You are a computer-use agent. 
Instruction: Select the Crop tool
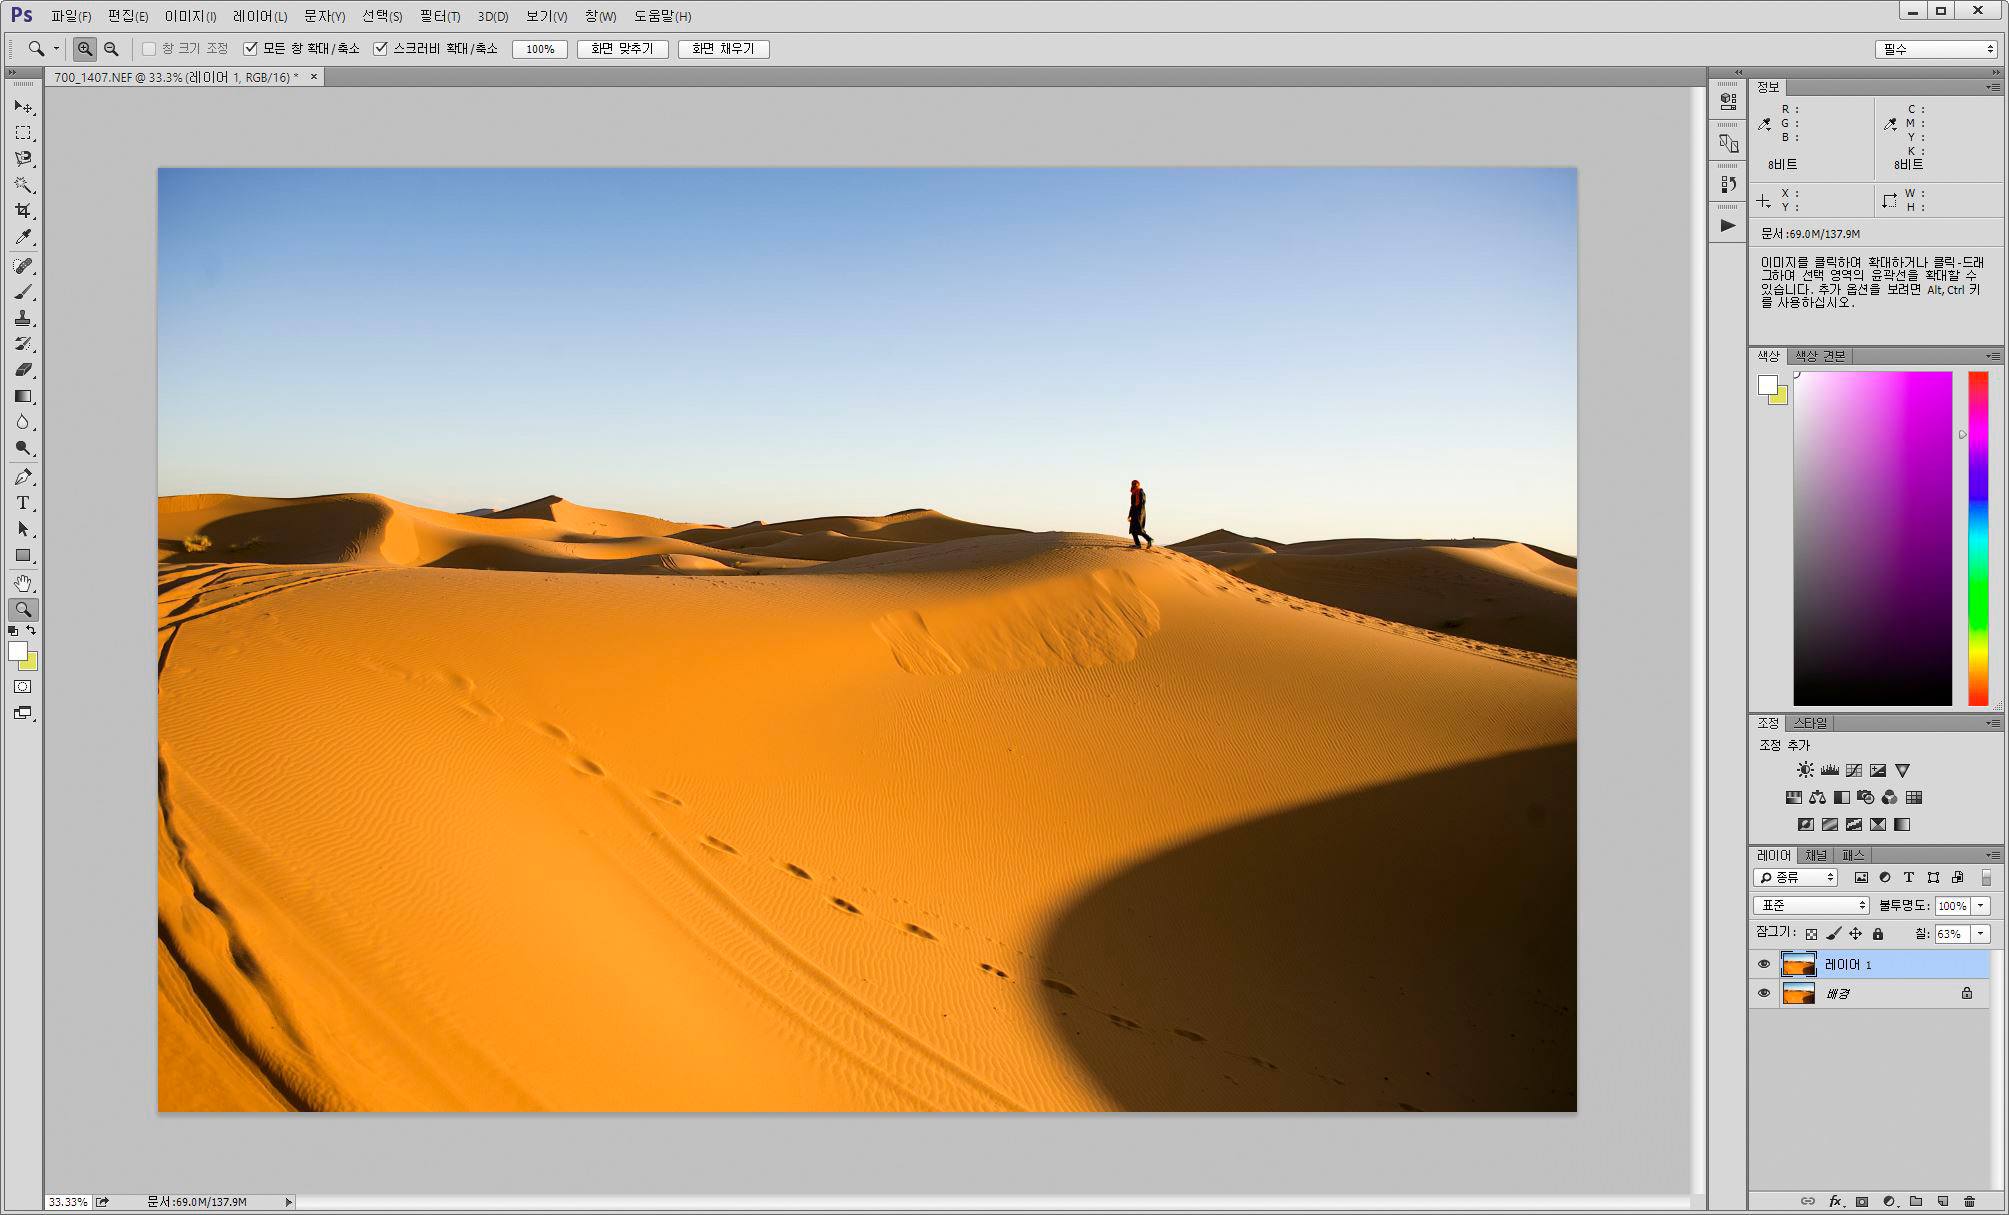23,211
